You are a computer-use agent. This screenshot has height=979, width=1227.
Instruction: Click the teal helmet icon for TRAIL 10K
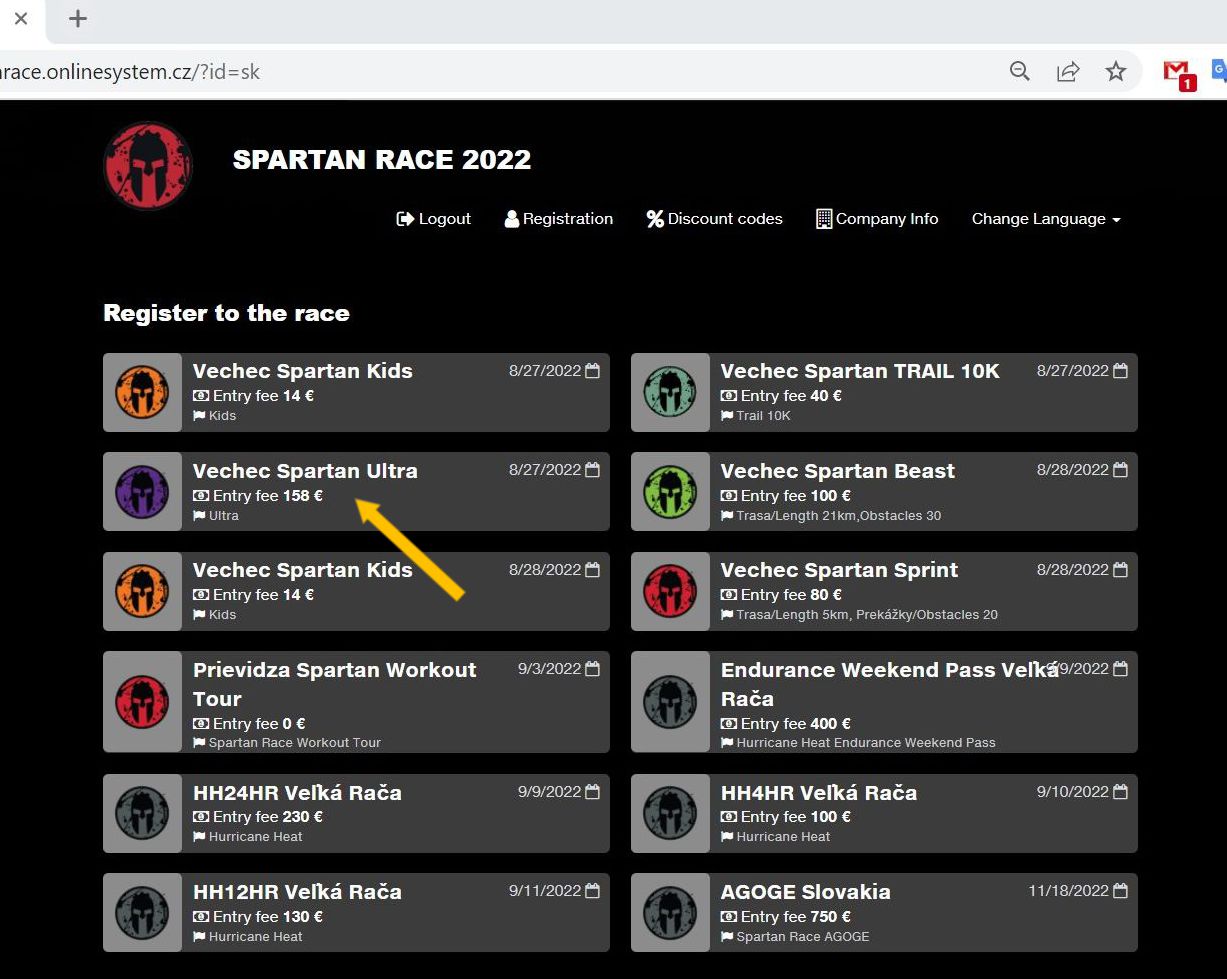(x=670, y=392)
